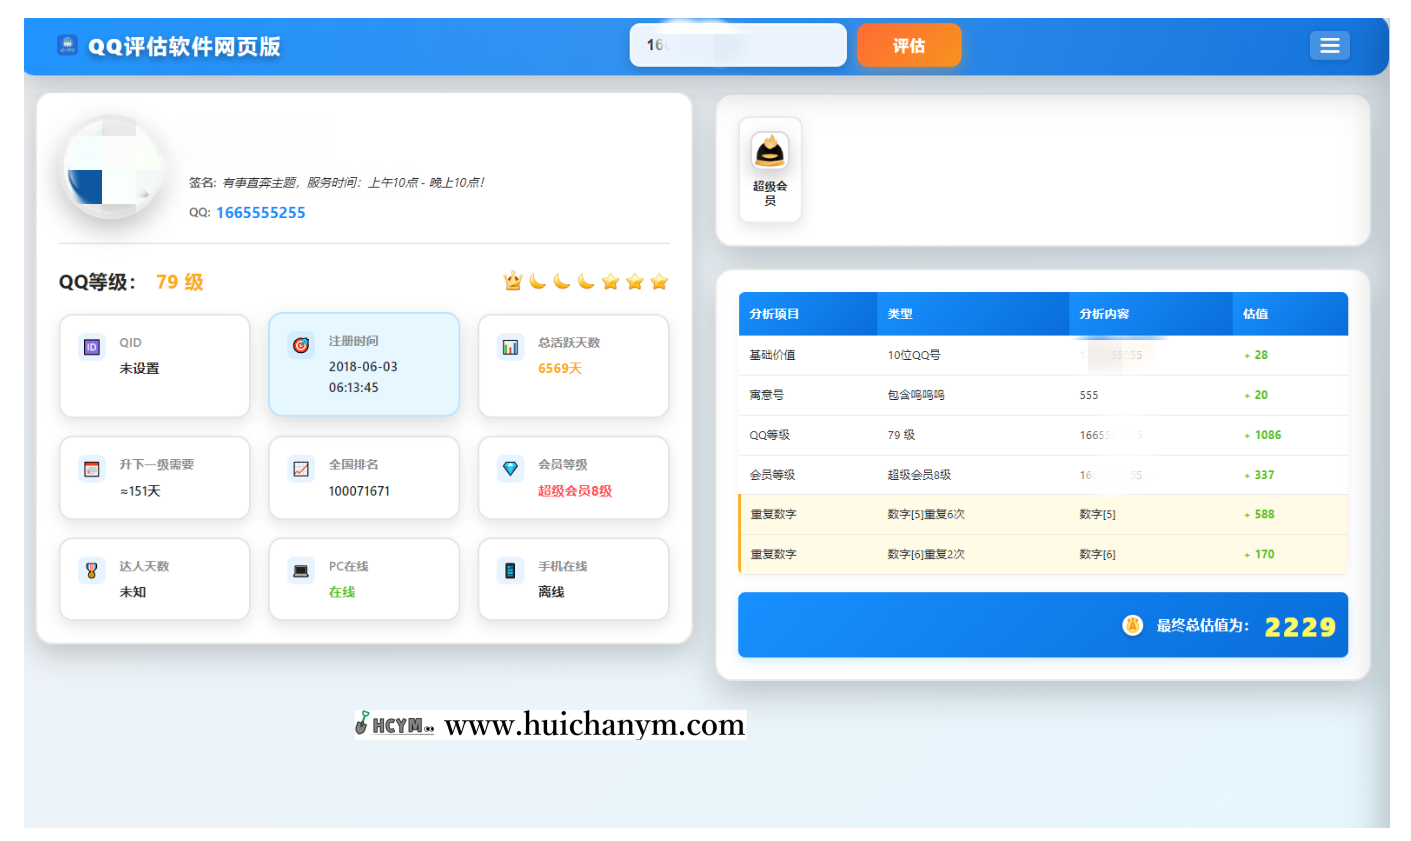Image resolution: width=1411 pixels, height=841 pixels.
Task: Click the QQ number 1665555255 link
Action: click(x=261, y=213)
